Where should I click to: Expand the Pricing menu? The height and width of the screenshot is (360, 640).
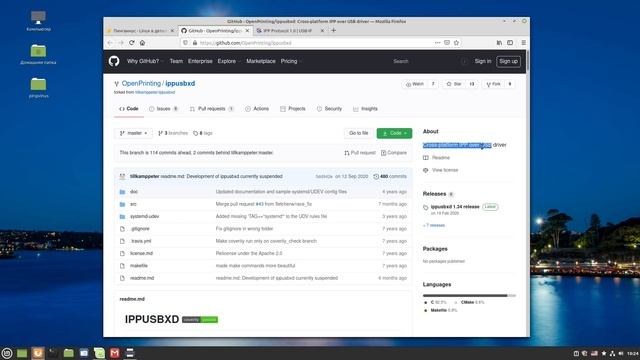point(291,61)
